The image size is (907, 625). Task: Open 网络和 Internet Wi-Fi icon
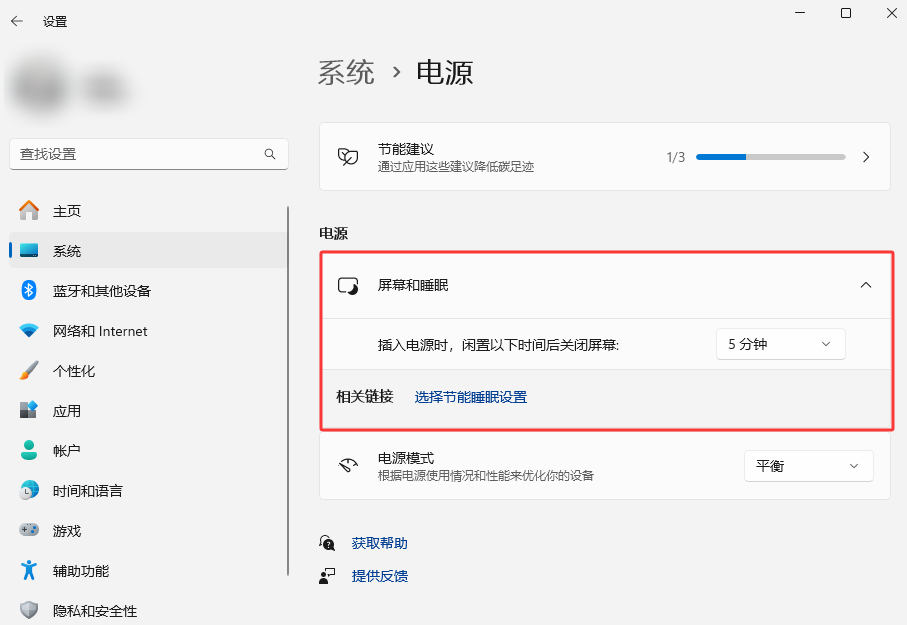(29, 331)
